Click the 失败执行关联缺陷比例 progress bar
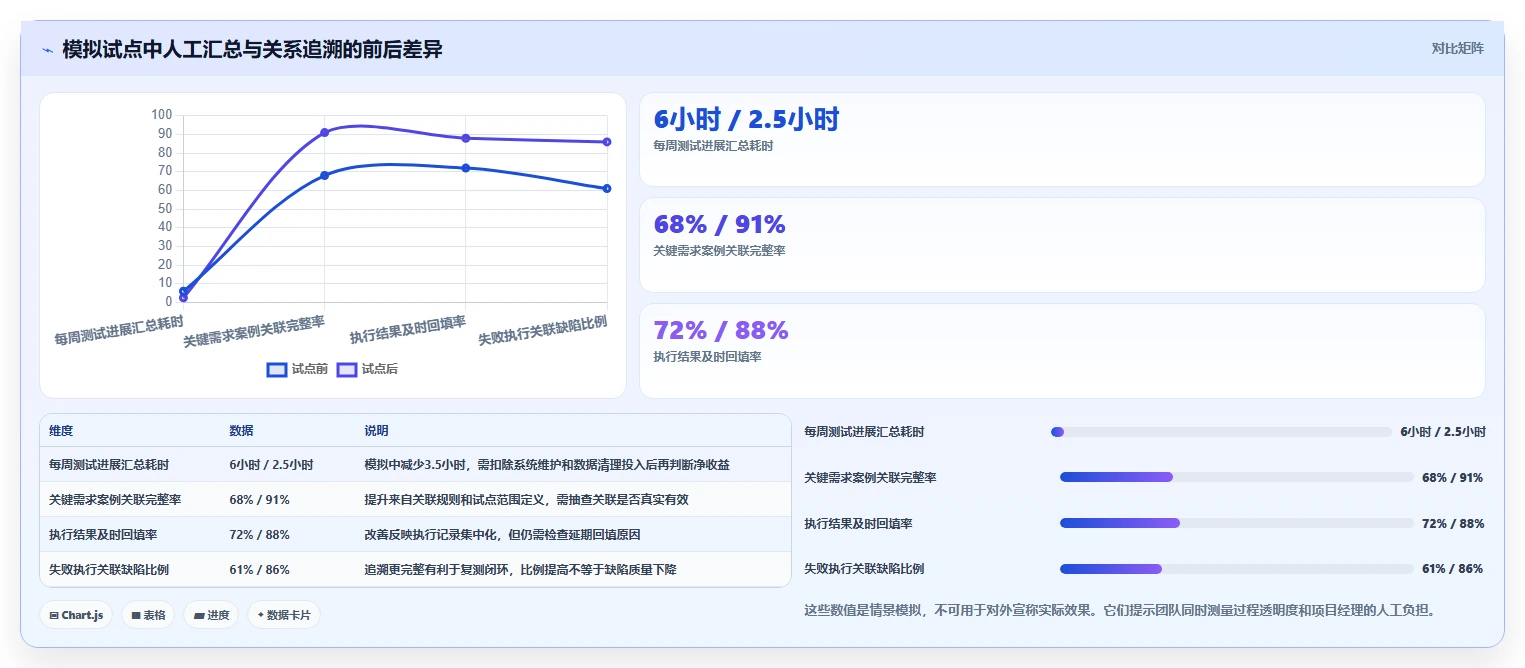Screen dimensions: 1525x668 tap(1237, 569)
